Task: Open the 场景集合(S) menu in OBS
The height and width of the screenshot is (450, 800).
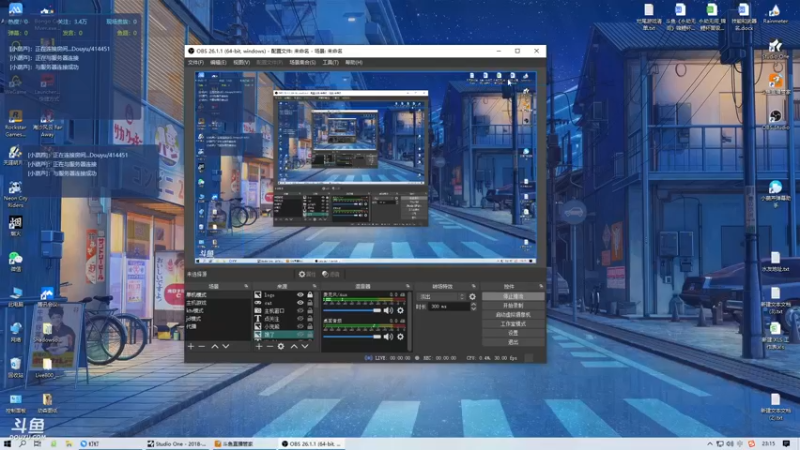Action: click(303, 62)
